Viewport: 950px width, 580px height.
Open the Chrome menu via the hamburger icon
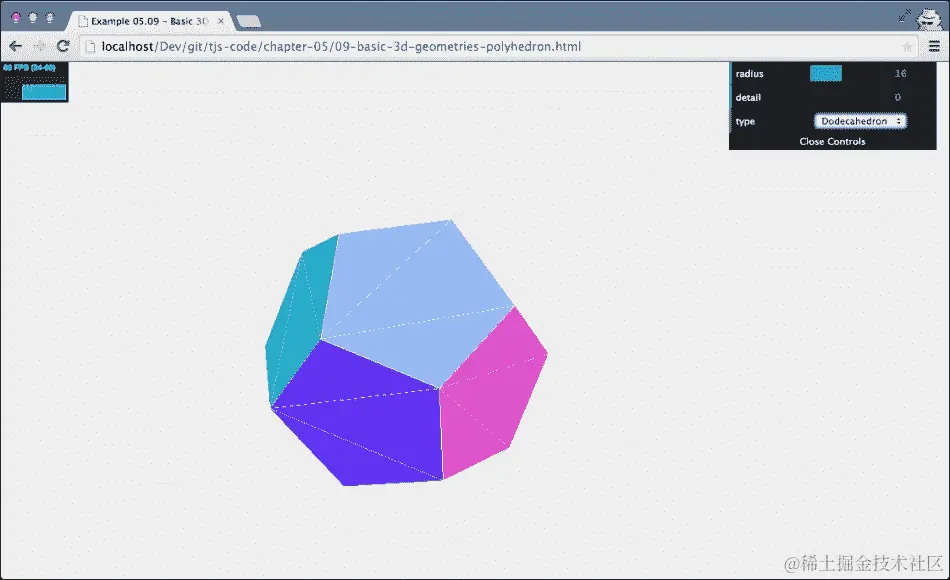pos(936,45)
